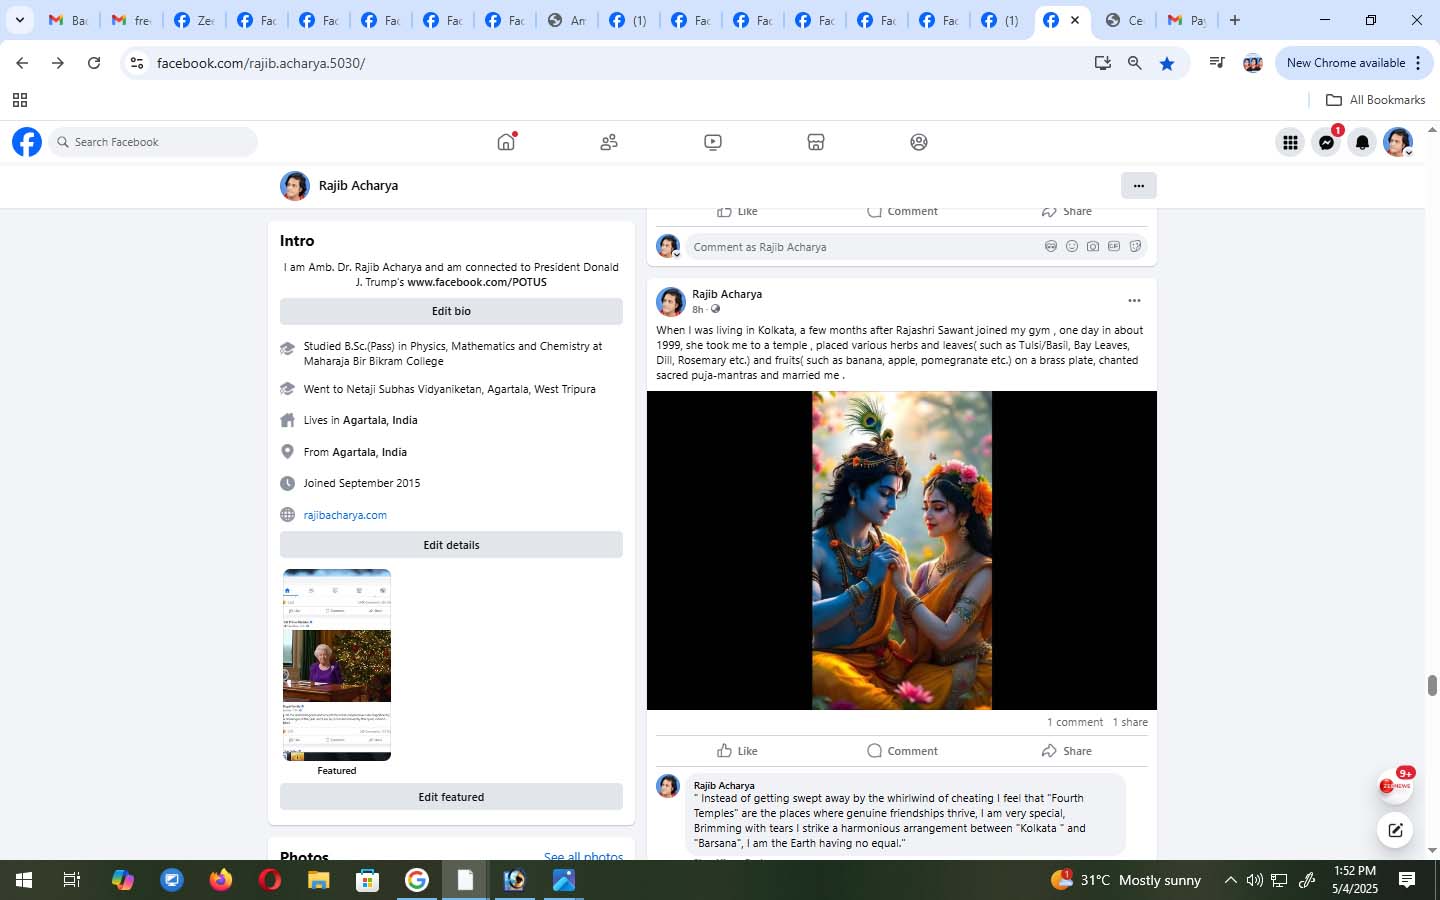
Task: Close the active Facebook tab
Action: tap(1075, 20)
